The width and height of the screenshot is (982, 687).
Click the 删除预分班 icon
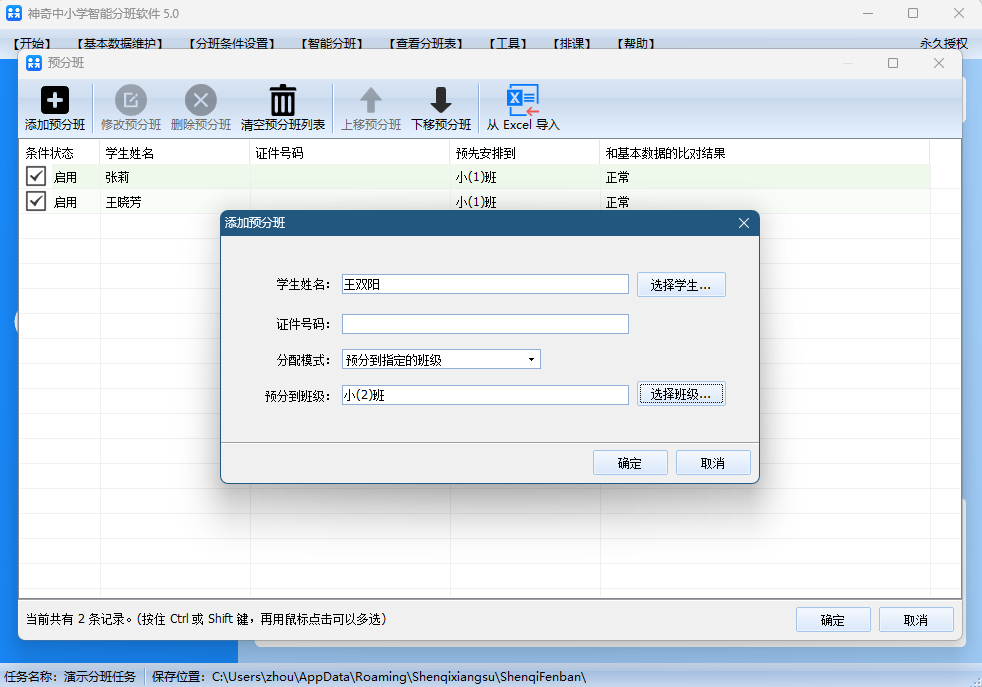(202, 99)
